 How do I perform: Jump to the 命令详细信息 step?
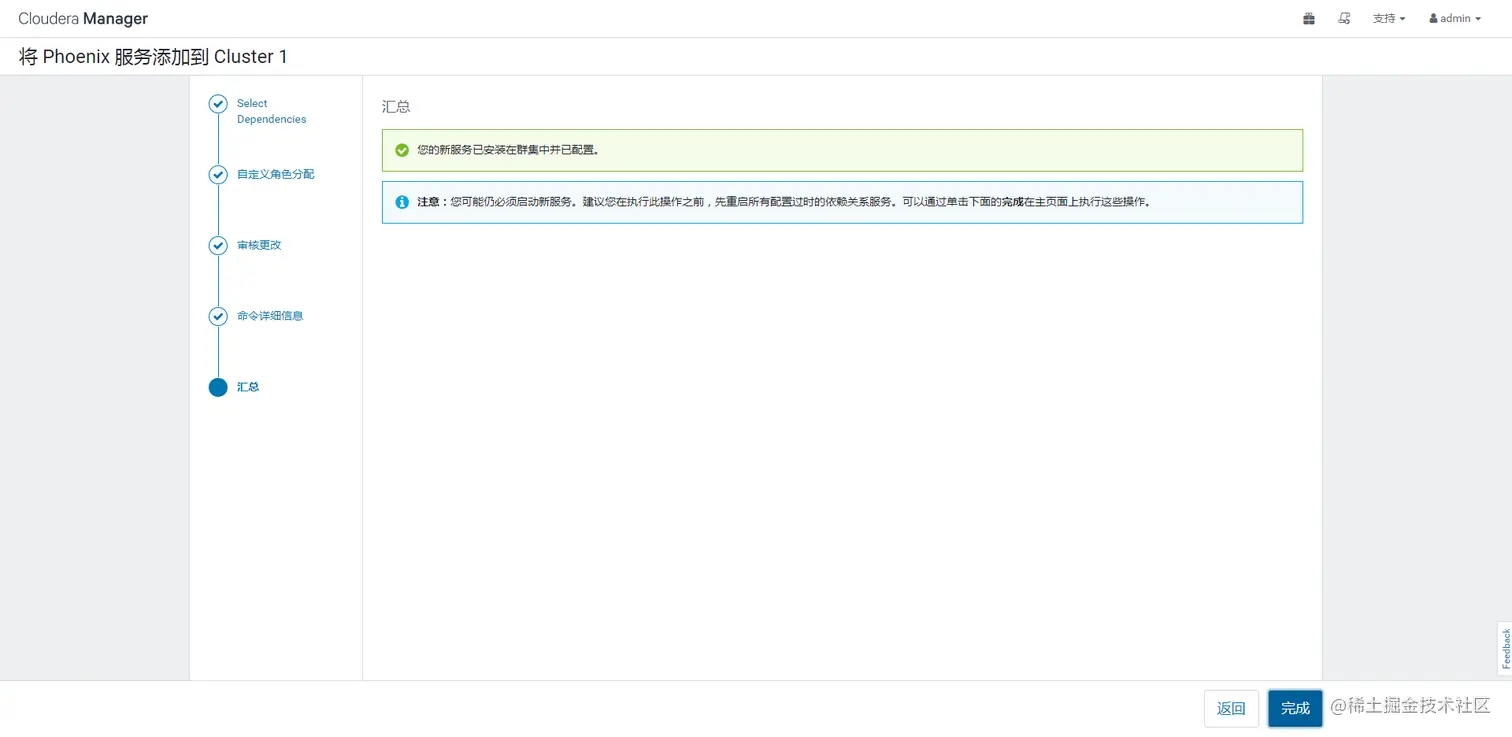click(x=270, y=316)
